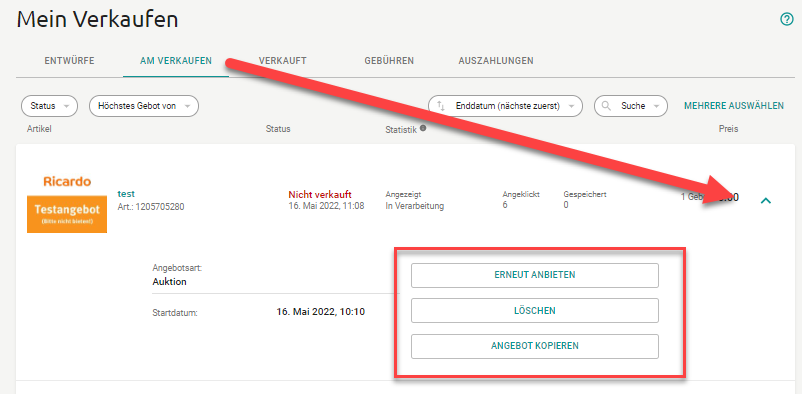Open the Status filter dropdown

[x=49, y=106]
